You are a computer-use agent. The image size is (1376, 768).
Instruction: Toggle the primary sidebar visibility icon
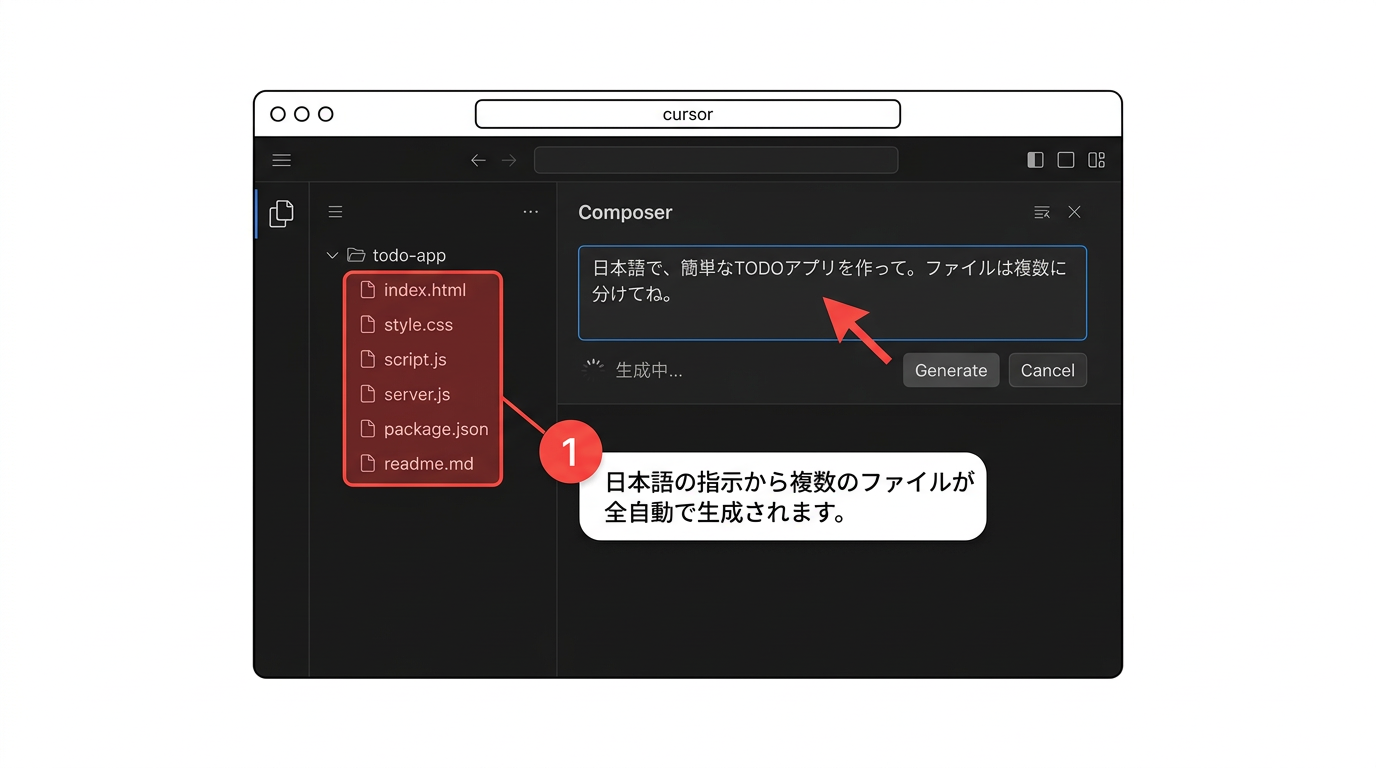click(x=1034, y=160)
